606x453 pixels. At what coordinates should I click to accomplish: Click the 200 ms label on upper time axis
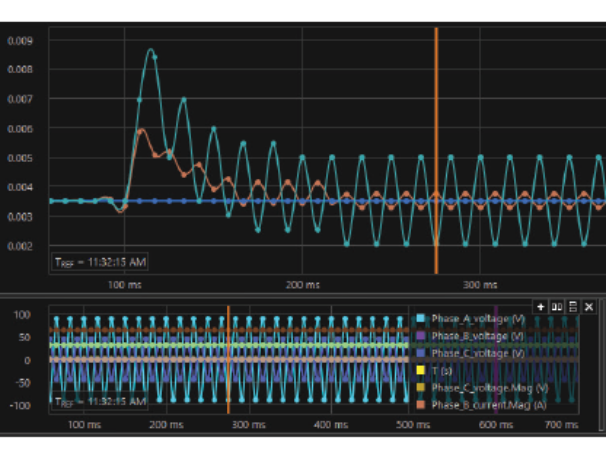coord(303,285)
